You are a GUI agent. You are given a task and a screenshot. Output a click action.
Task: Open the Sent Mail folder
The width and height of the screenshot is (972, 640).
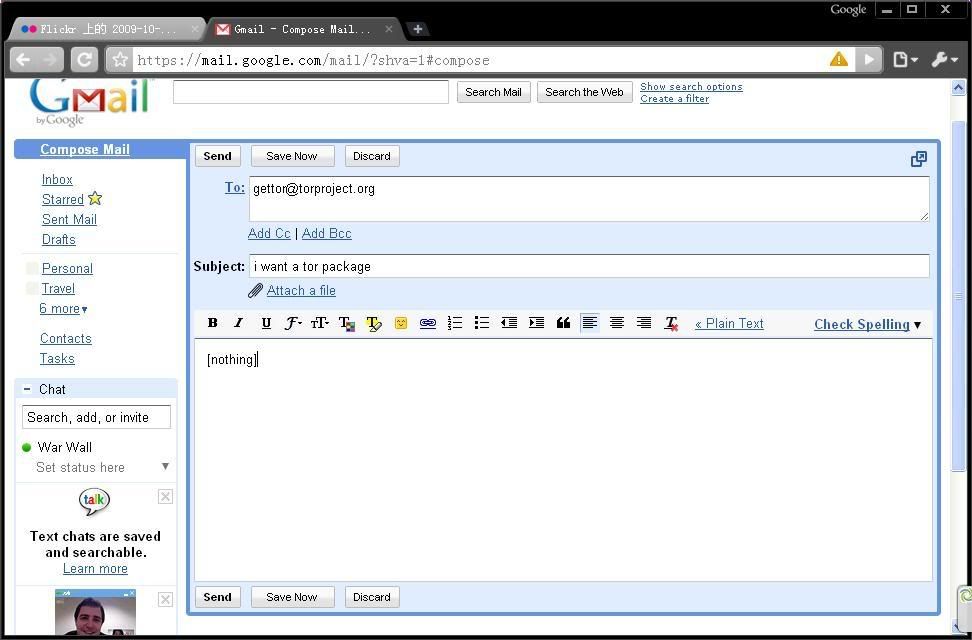point(69,219)
